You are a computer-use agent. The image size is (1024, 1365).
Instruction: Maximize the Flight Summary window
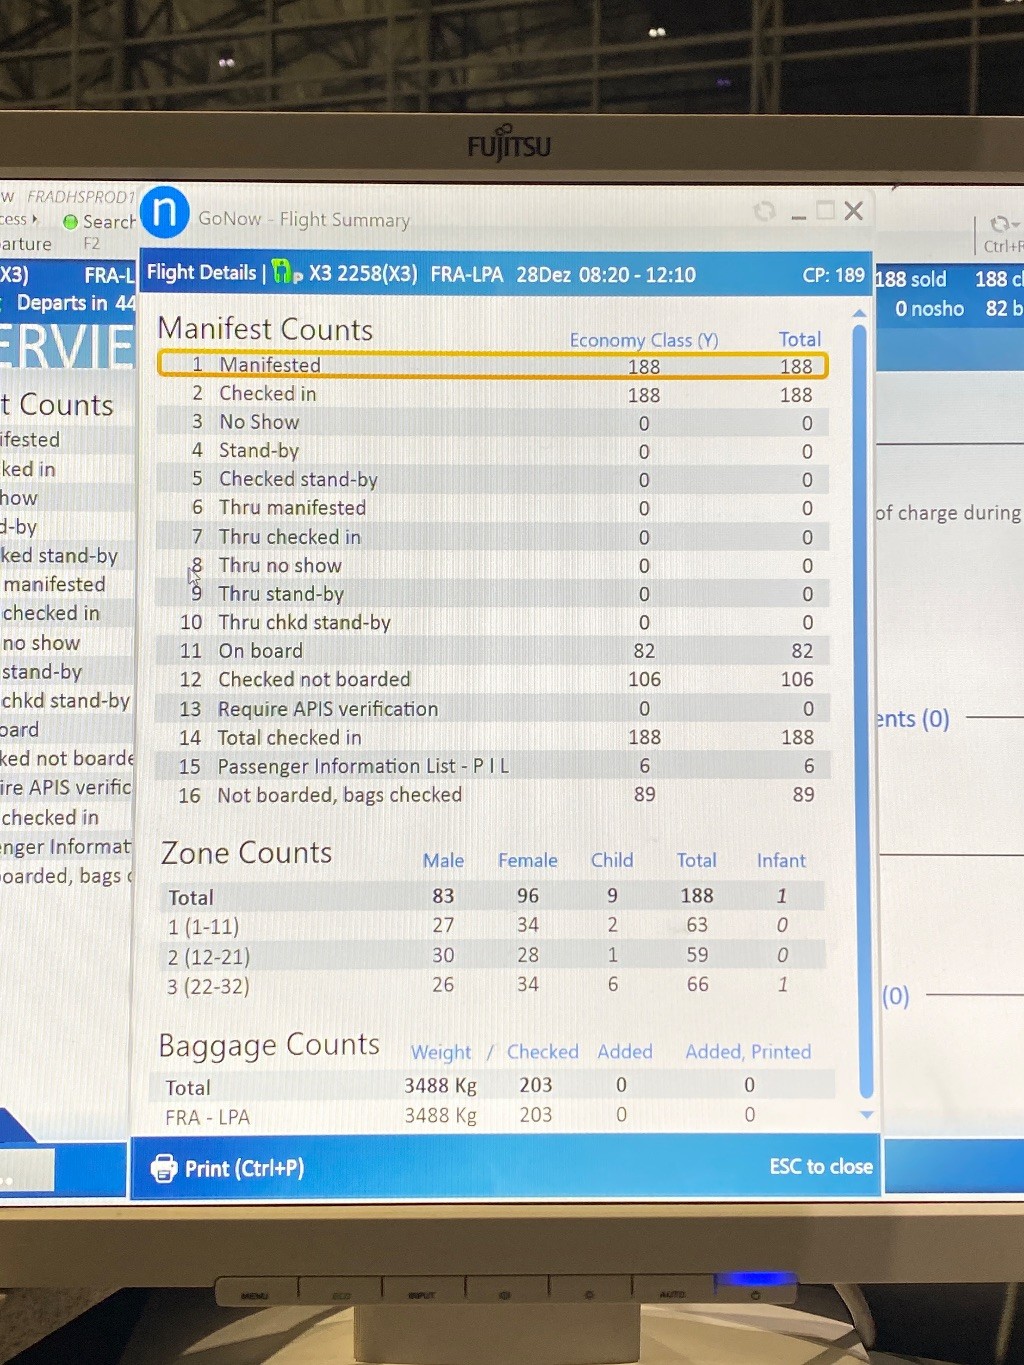[x=825, y=211]
